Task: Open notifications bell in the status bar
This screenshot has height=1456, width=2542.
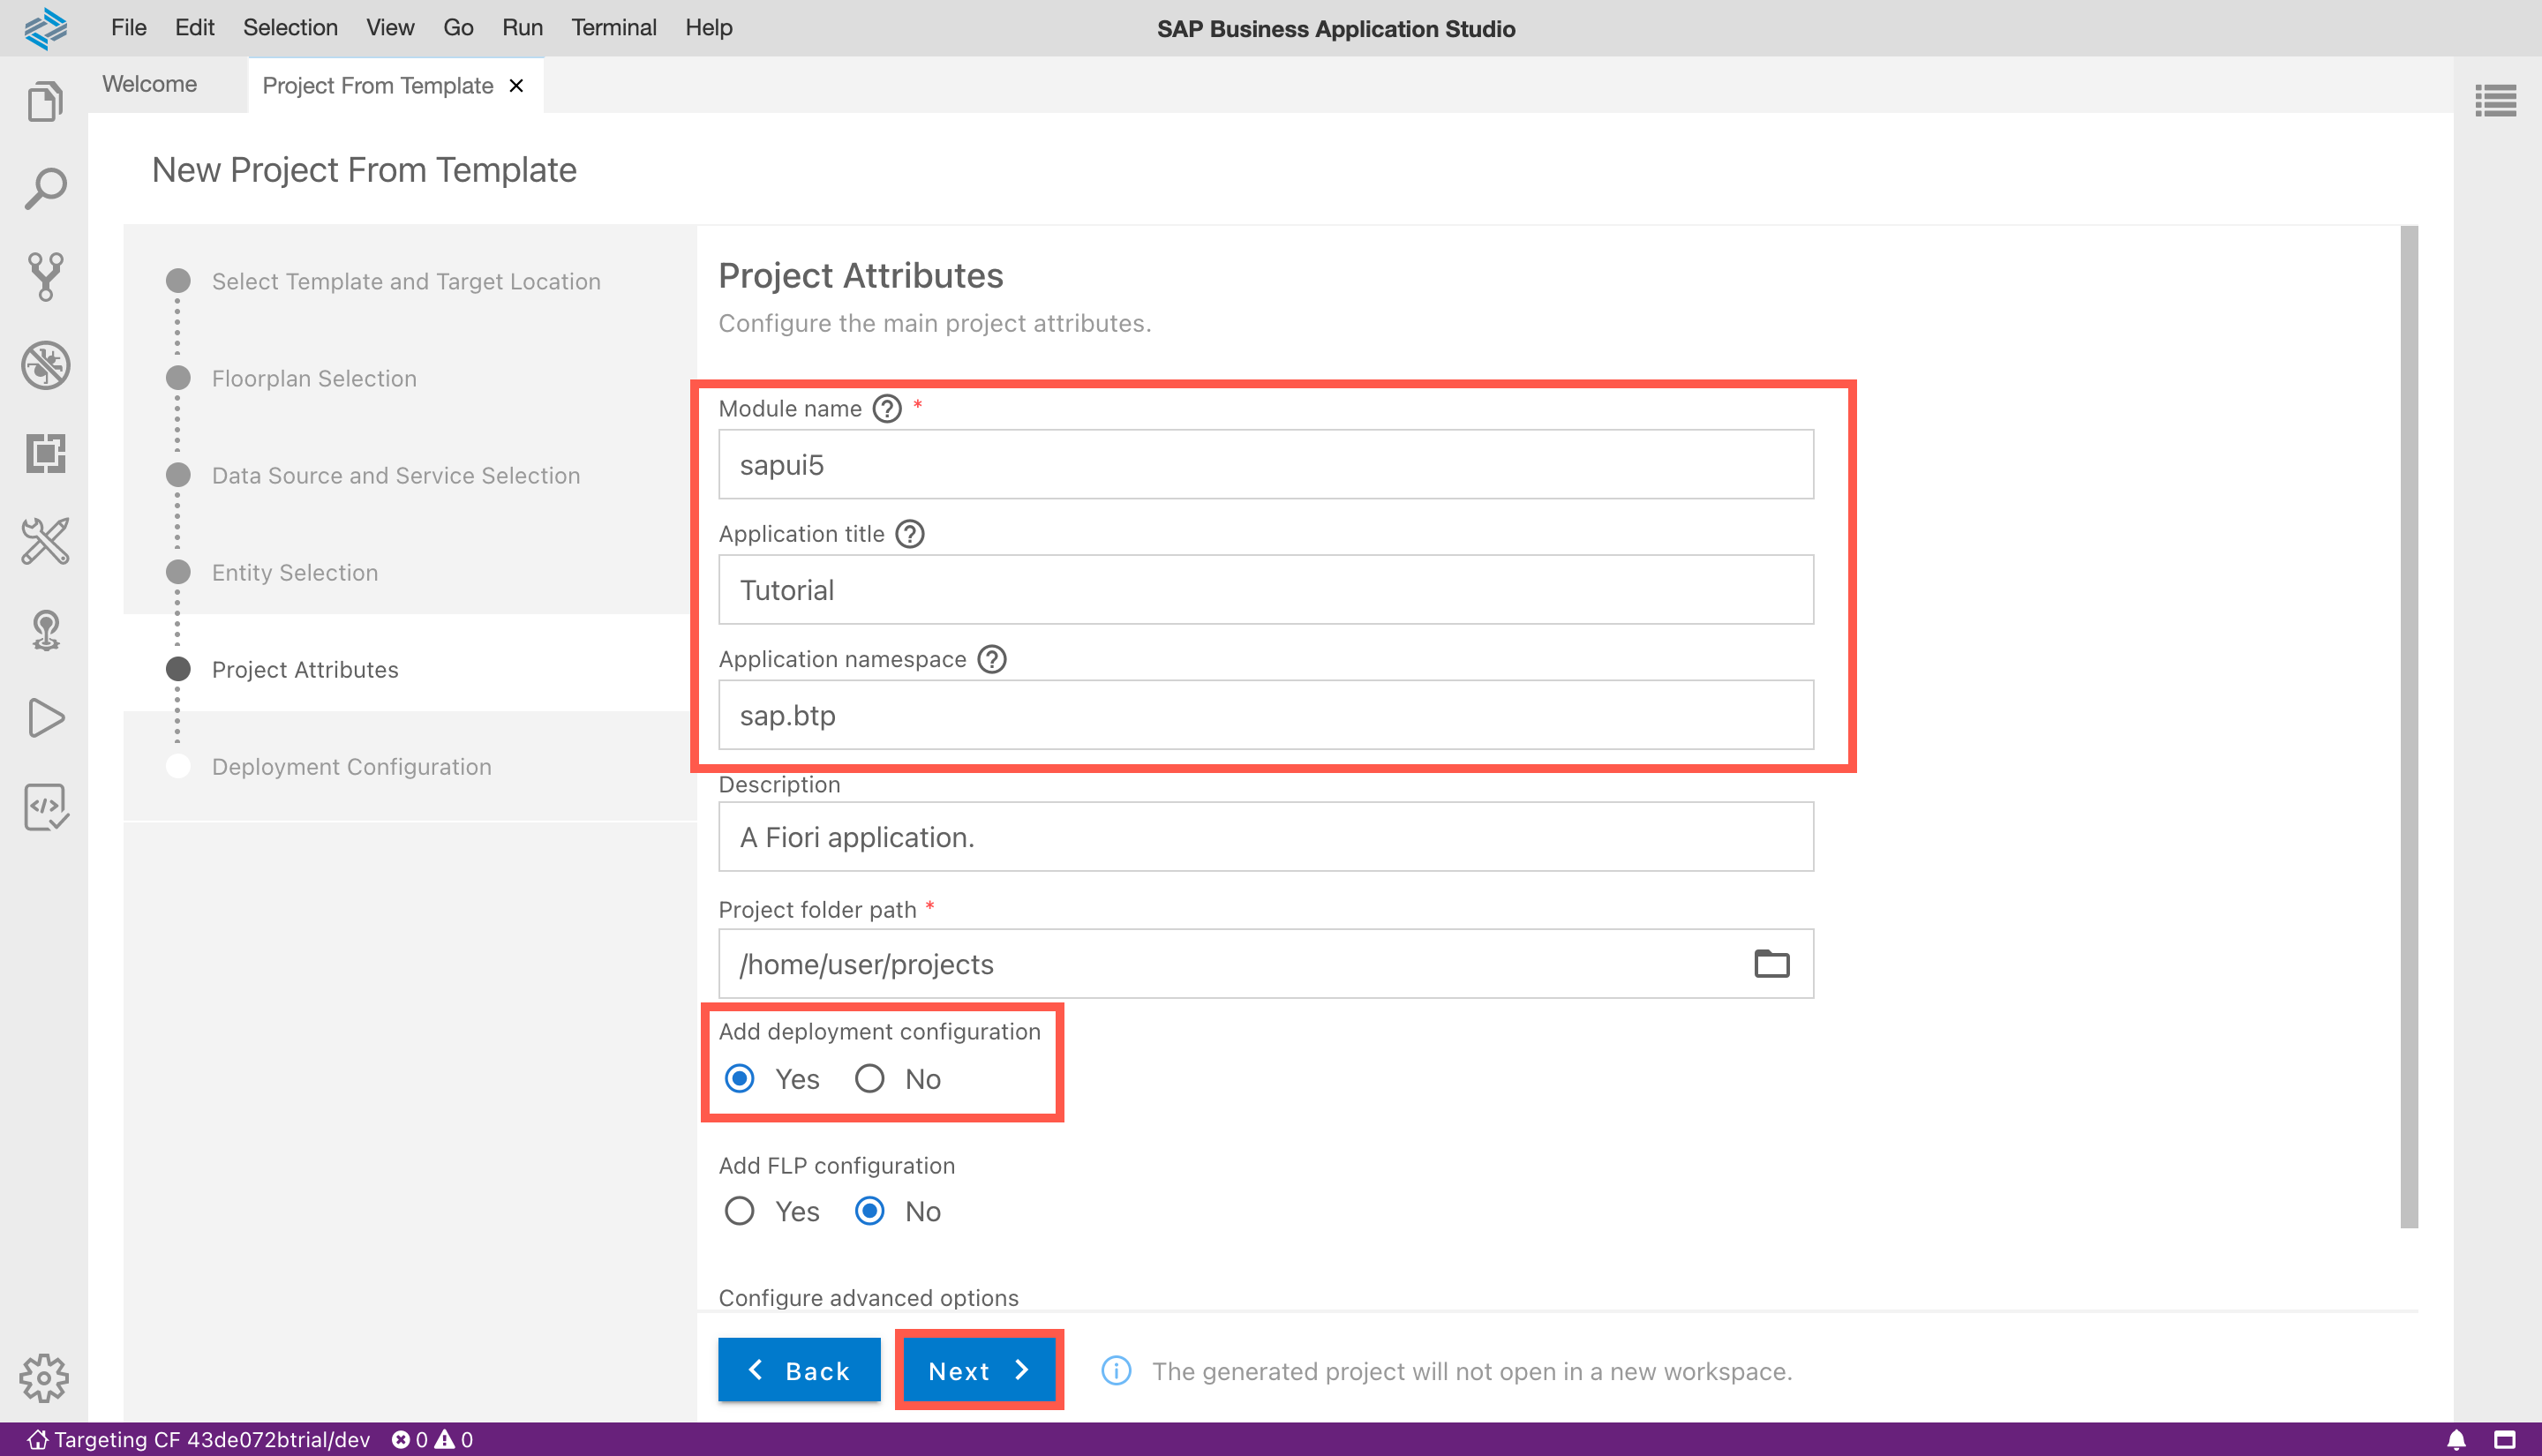Action: (x=2455, y=1440)
